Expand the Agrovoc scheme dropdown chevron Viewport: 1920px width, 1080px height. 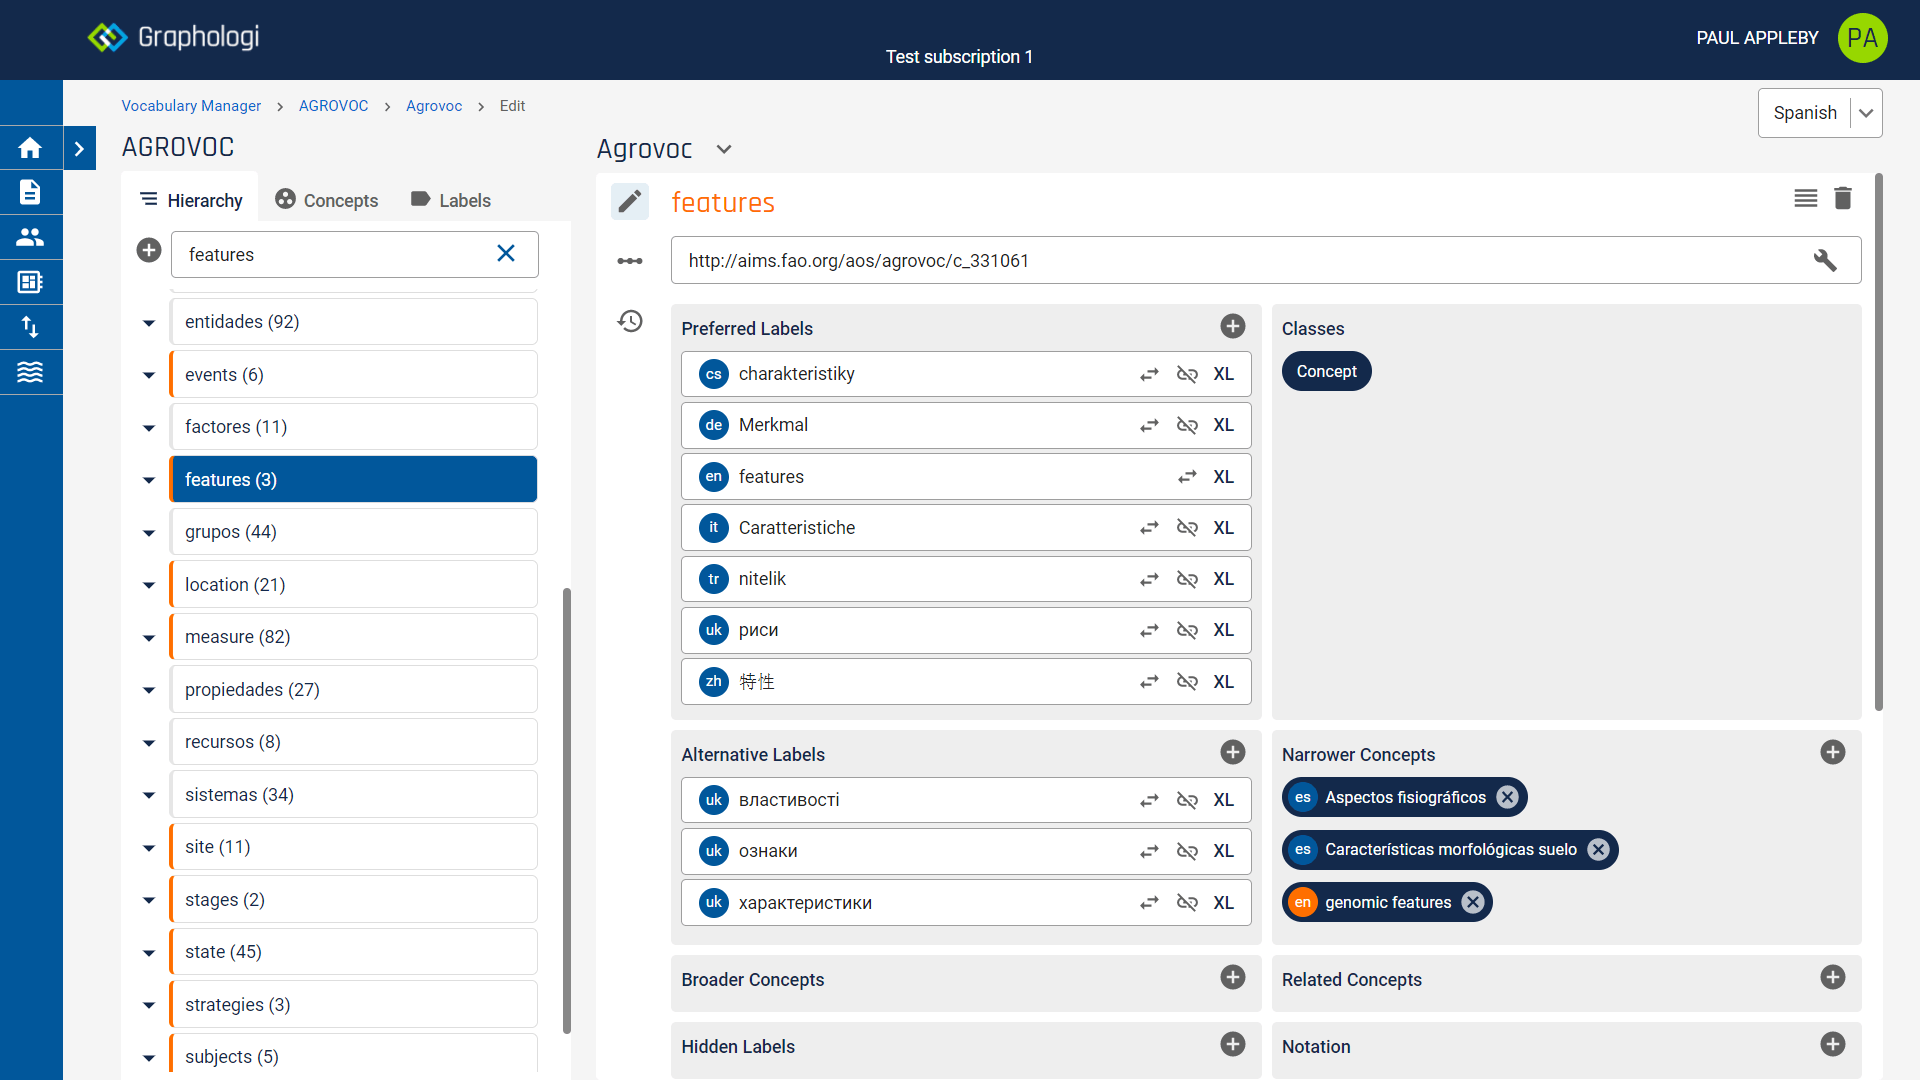tap(724, 149)
